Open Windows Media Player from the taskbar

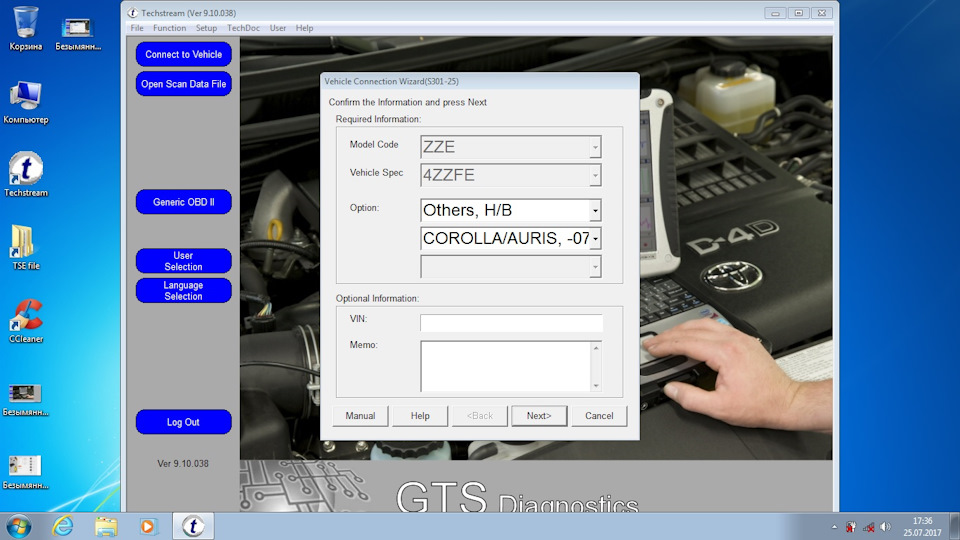pos(148,527)
